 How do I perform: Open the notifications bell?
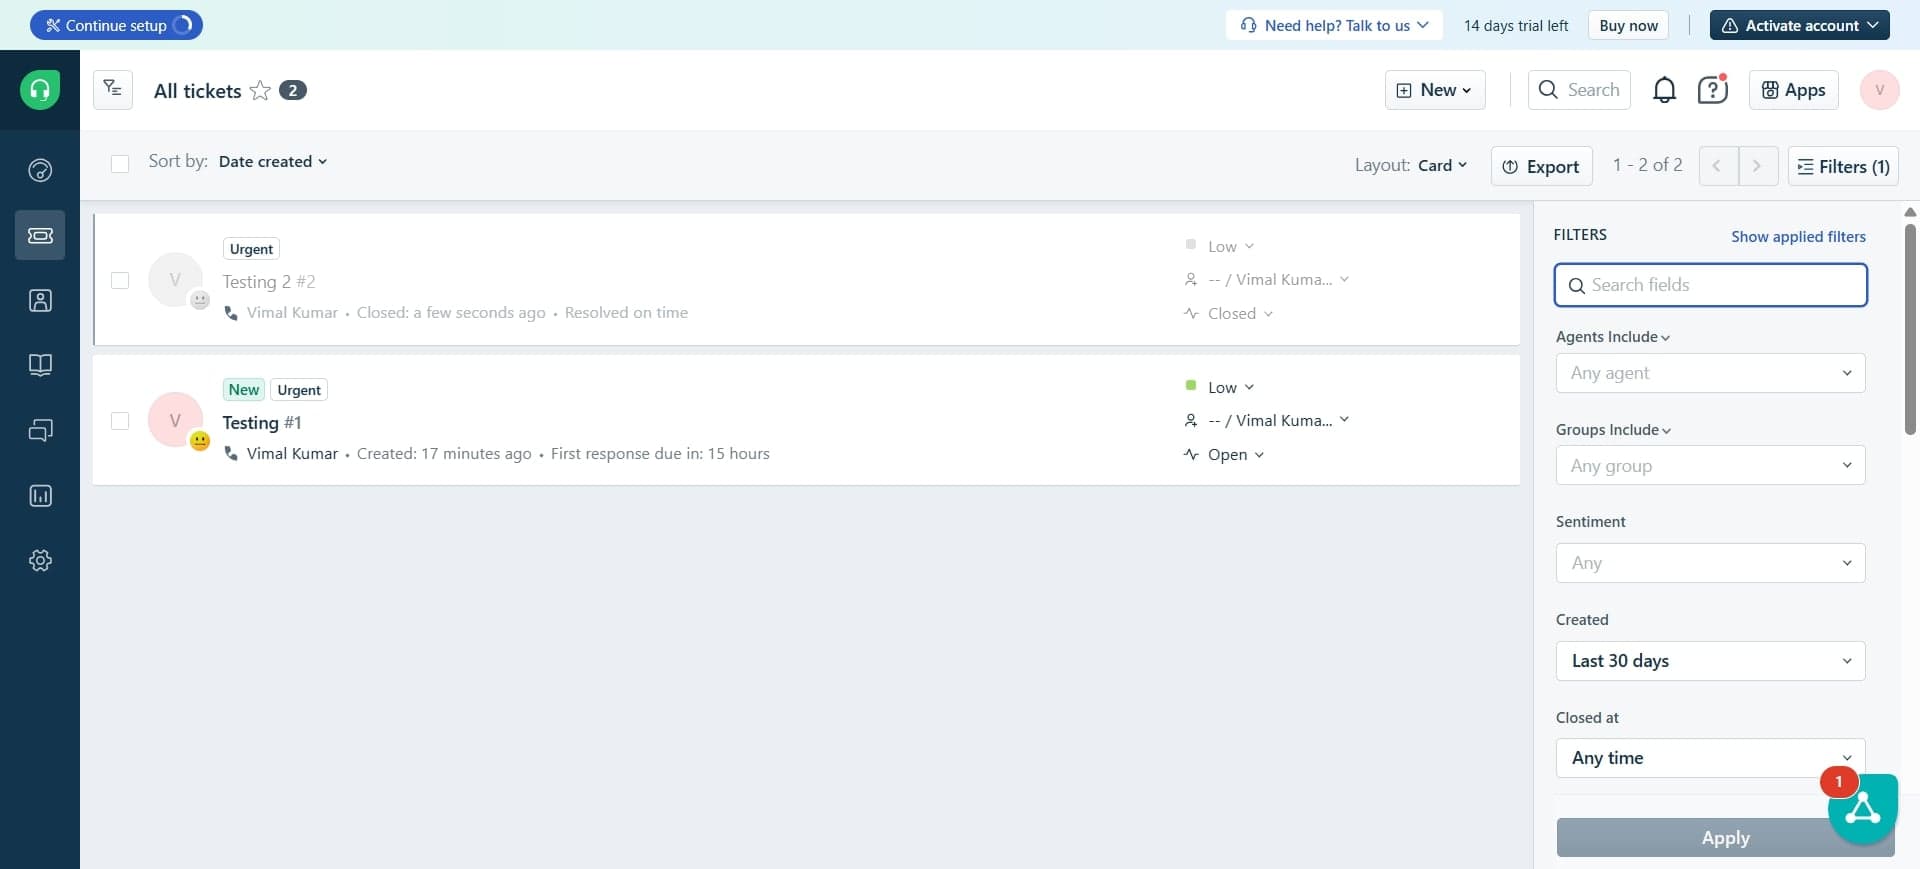coord(1664,90)
